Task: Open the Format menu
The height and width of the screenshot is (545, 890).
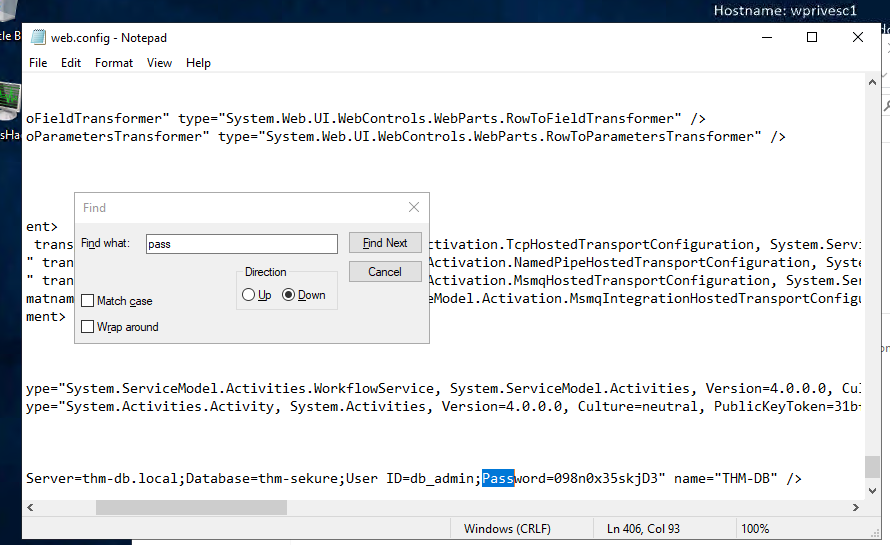Action: coord(114,63)
